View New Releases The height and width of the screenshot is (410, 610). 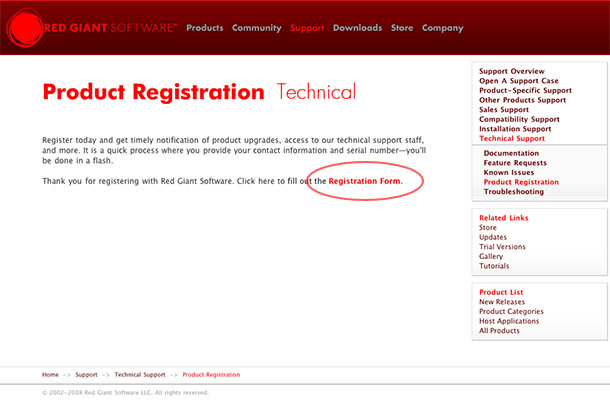tap(502, 302)
